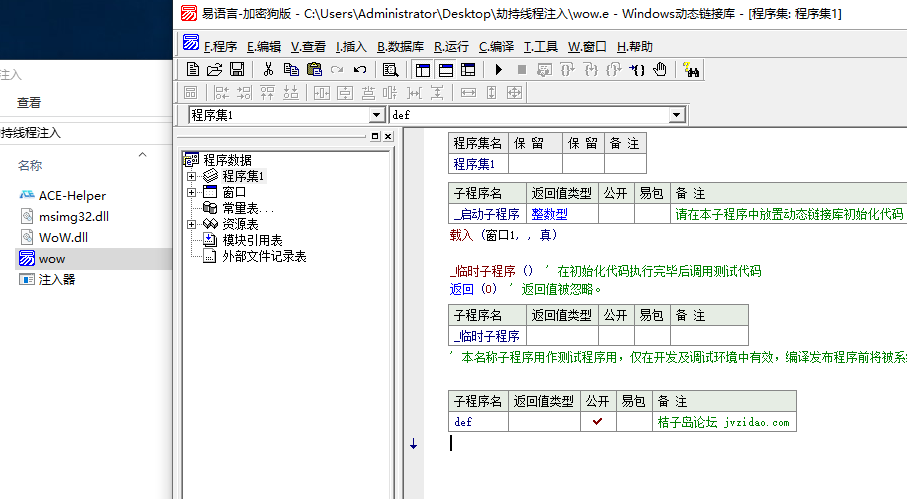Select 外部文件记录表 tree item
Screen dimensions: 907x499
click(264, 256)
